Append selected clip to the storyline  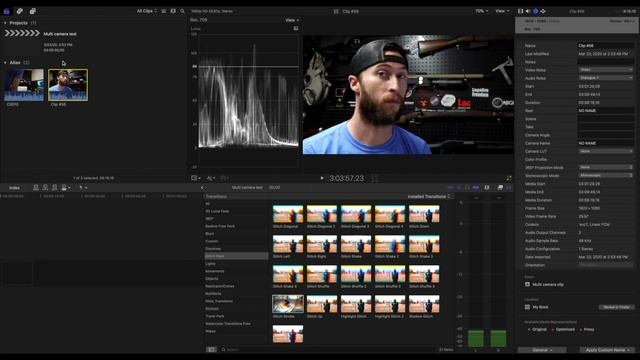(54, 187)
